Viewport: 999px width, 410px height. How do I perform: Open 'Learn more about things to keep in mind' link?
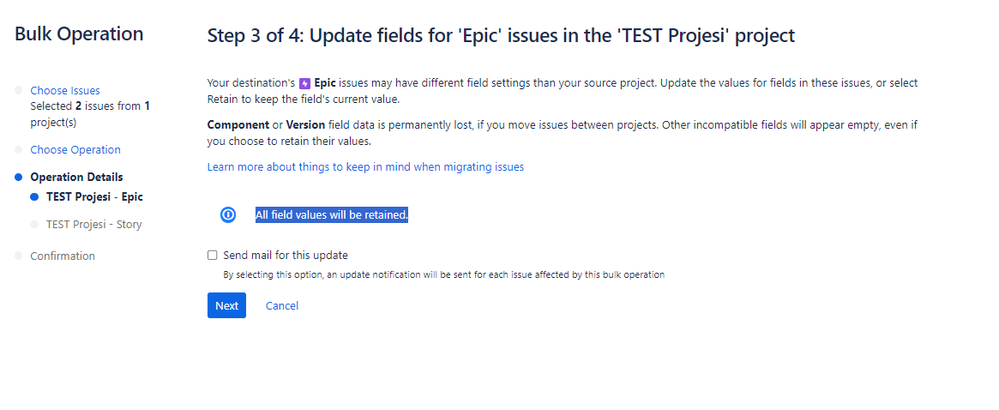(365, 167)
